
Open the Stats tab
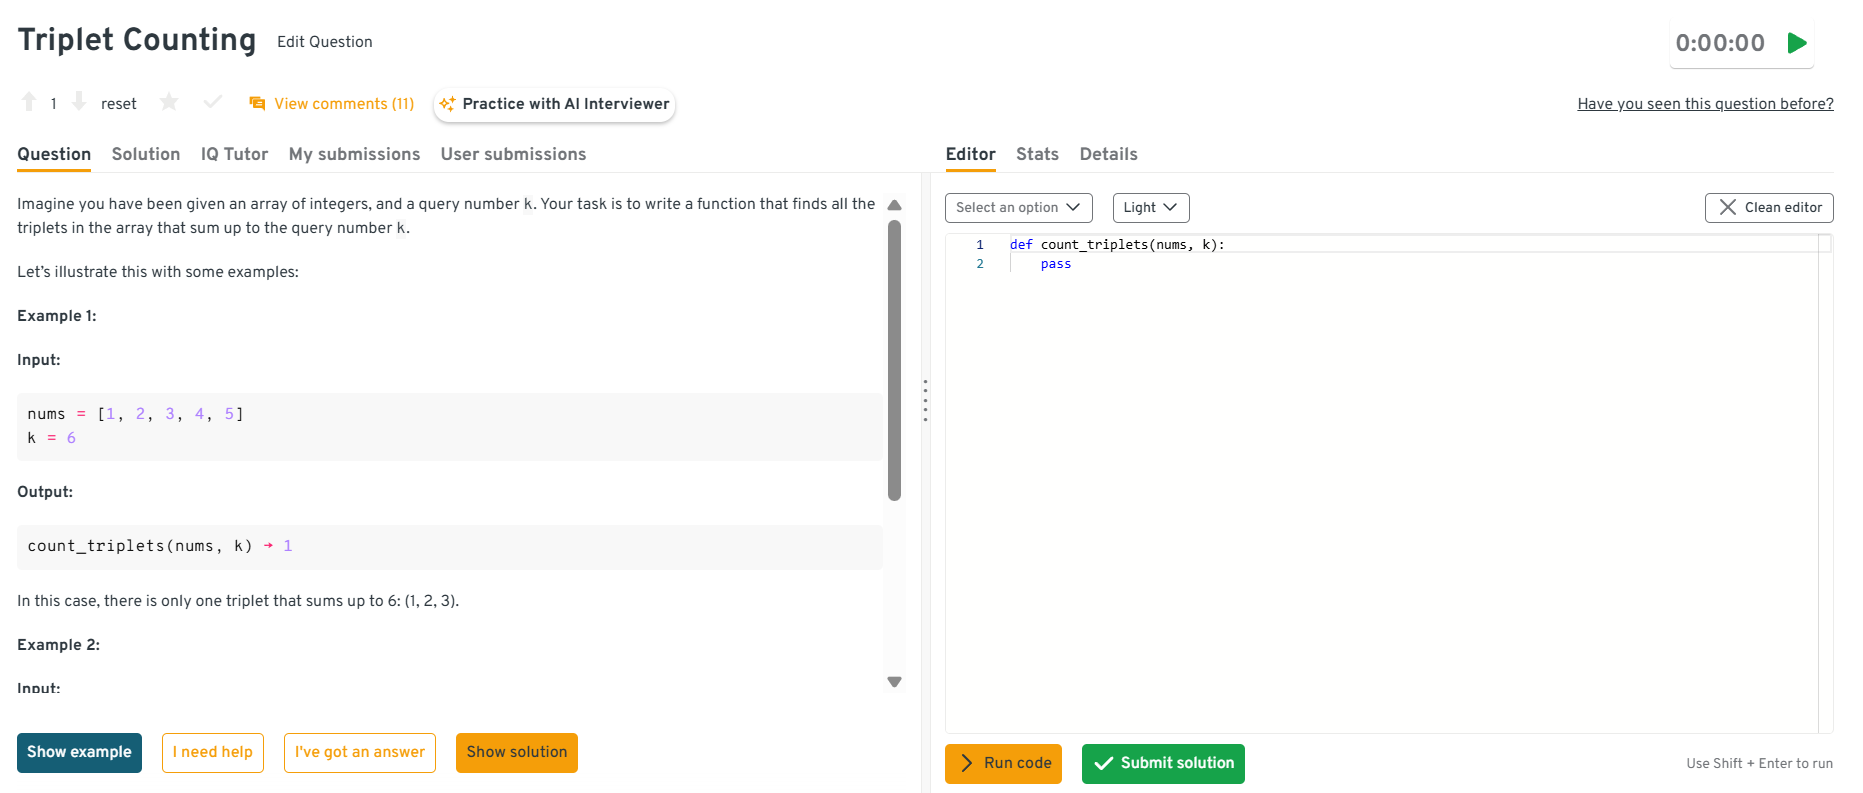(1037, 154)
